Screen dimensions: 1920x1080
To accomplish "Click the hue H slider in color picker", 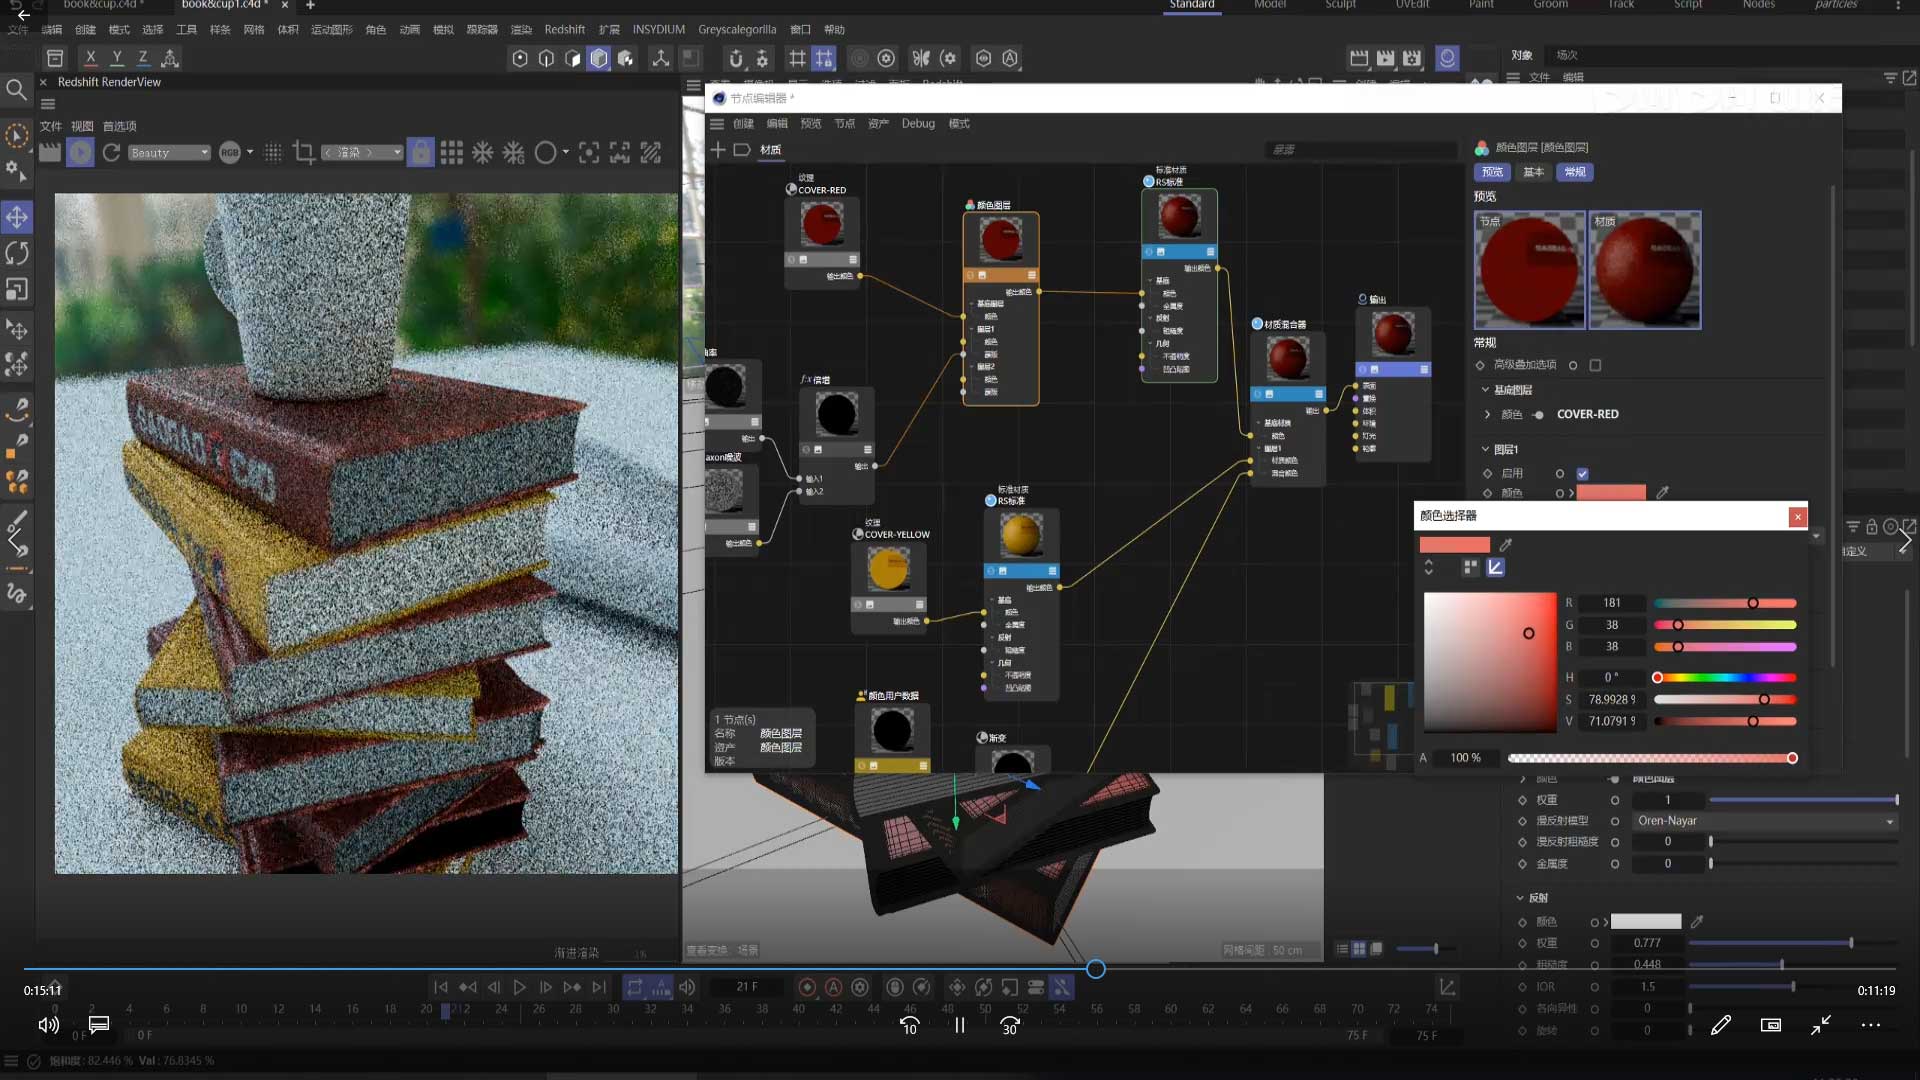I will point(1725,678).
